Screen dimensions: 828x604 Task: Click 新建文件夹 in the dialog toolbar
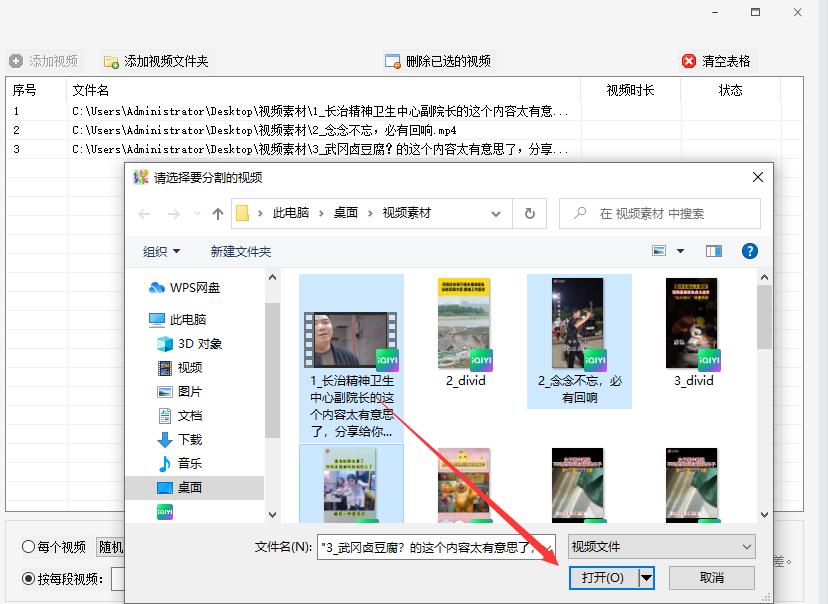point(240,251)
